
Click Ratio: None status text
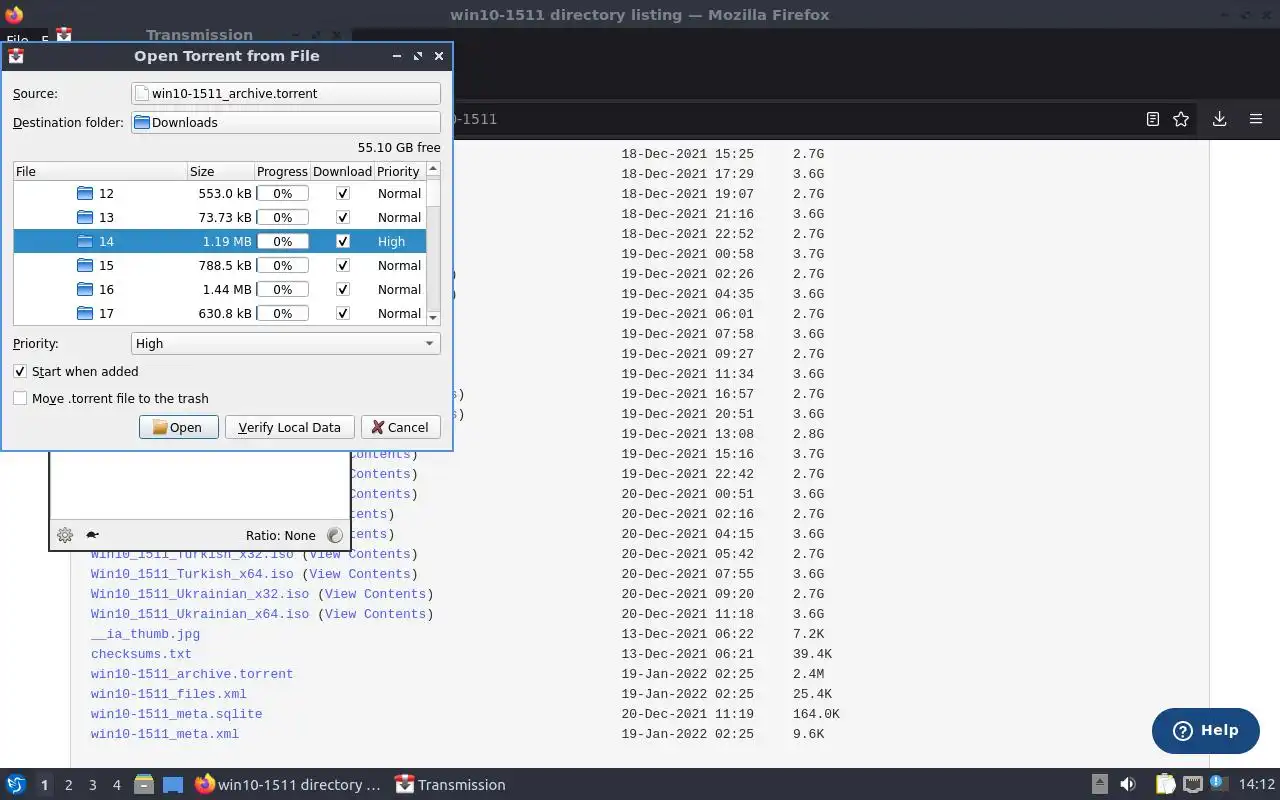coord(280,535)
